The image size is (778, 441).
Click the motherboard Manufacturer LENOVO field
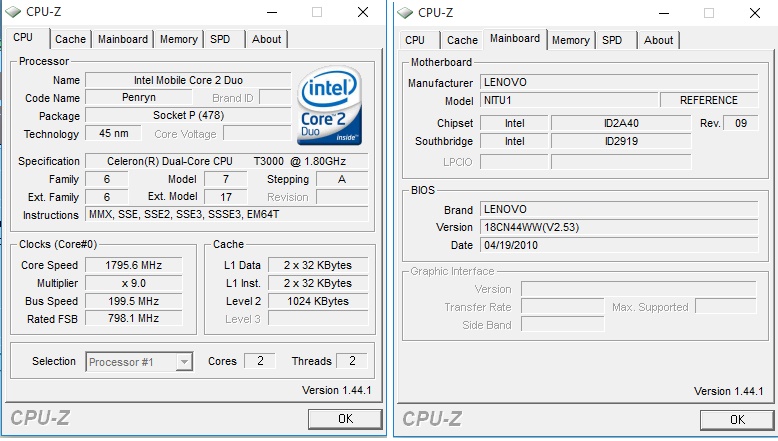pyautogui.click(x=619, y=82)
